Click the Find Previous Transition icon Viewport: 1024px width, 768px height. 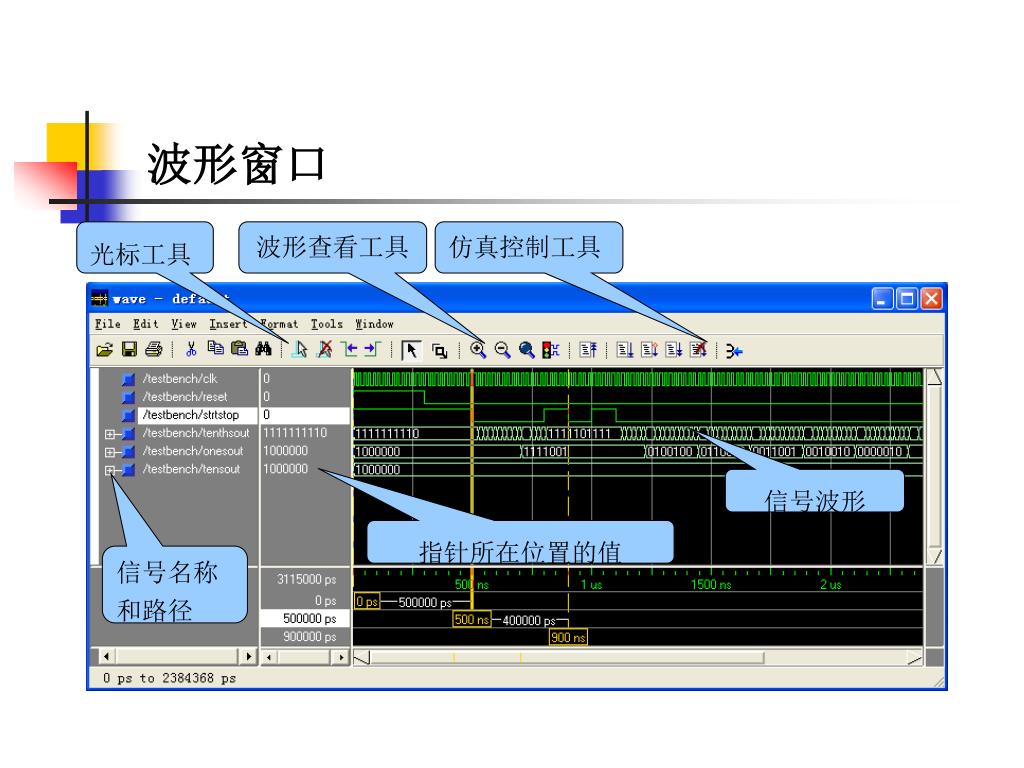pyautogui.click(x=349, y=350)
